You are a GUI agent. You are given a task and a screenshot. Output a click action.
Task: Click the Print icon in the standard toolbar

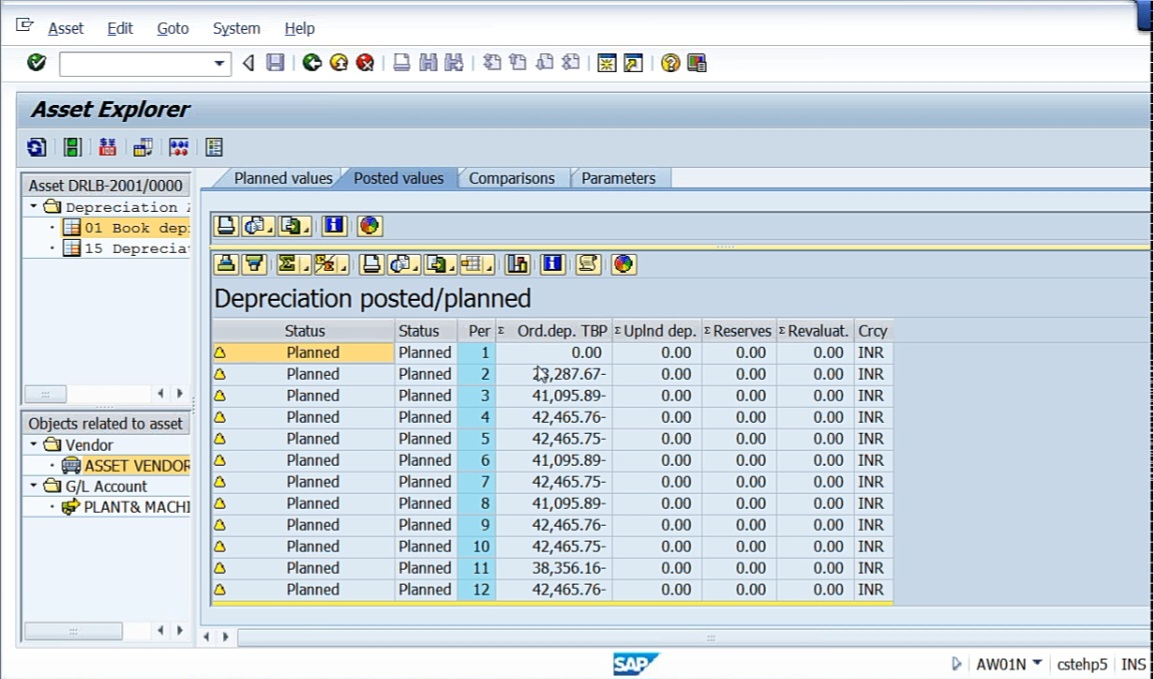point(401,63)
